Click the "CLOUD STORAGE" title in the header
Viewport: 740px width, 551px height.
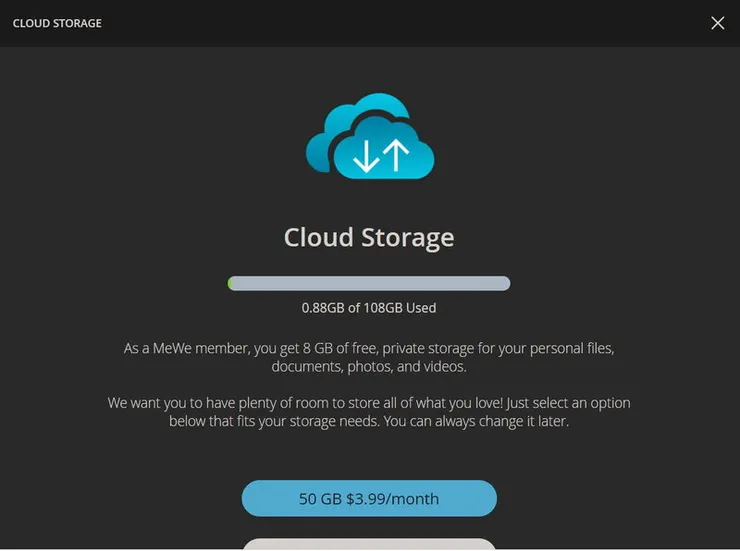57,23
